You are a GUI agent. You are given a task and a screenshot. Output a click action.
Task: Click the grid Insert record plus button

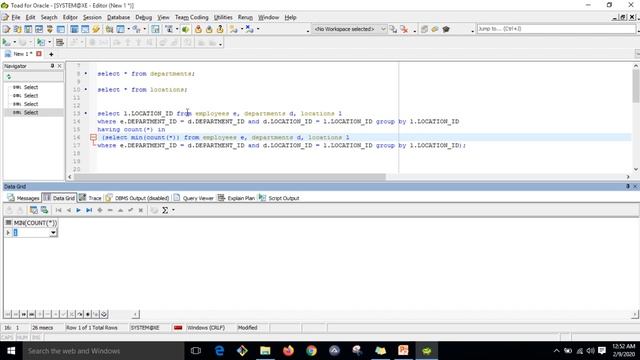100,210
